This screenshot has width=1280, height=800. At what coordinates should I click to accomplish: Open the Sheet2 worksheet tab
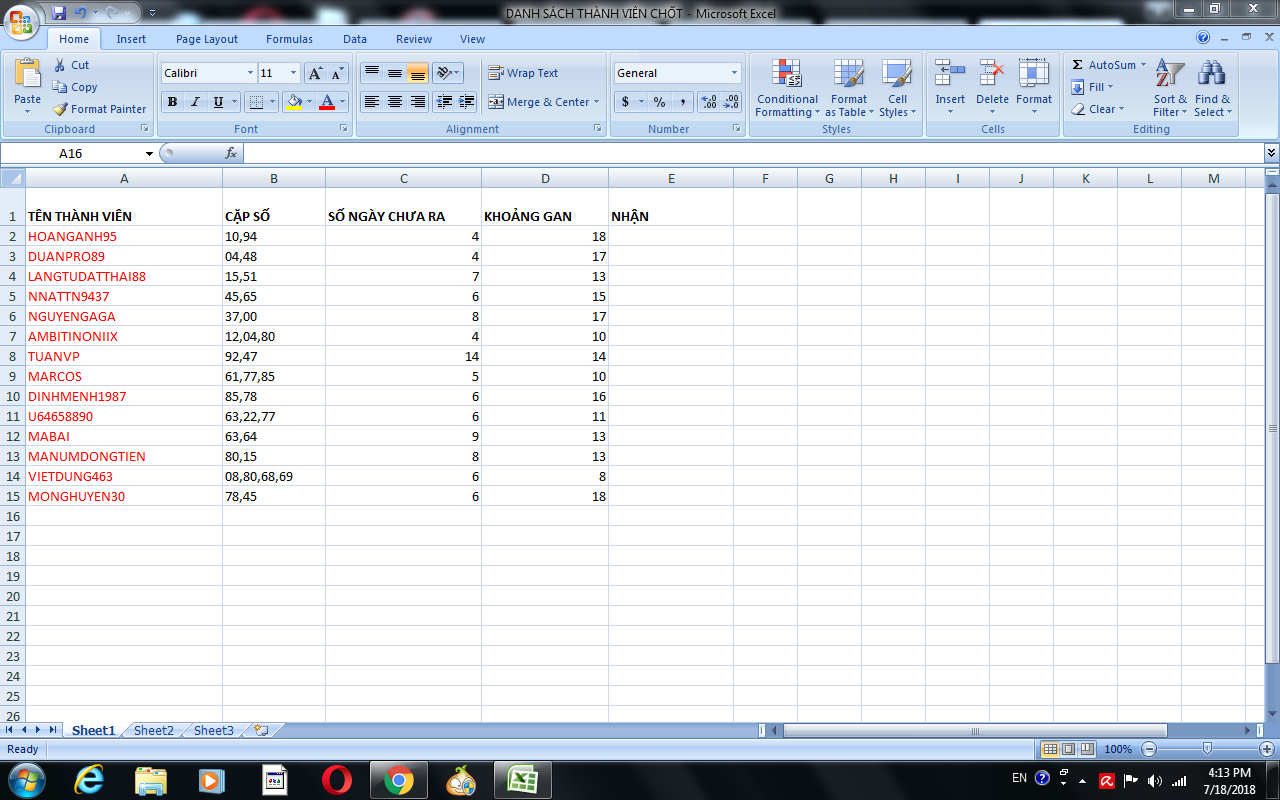153,730
